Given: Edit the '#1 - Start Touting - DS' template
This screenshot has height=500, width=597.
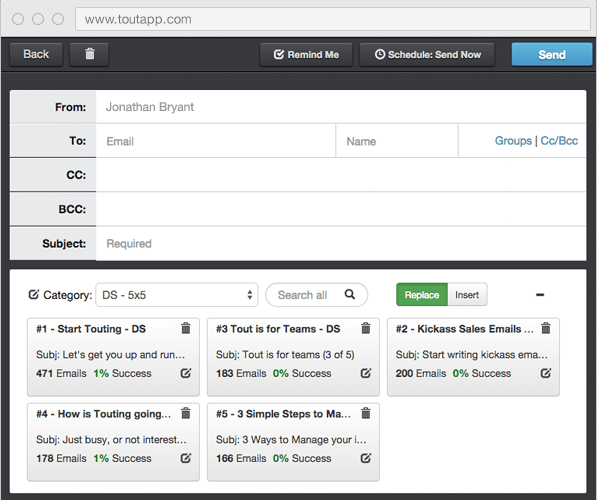Looking at the screenshot, I should [186, 373].
